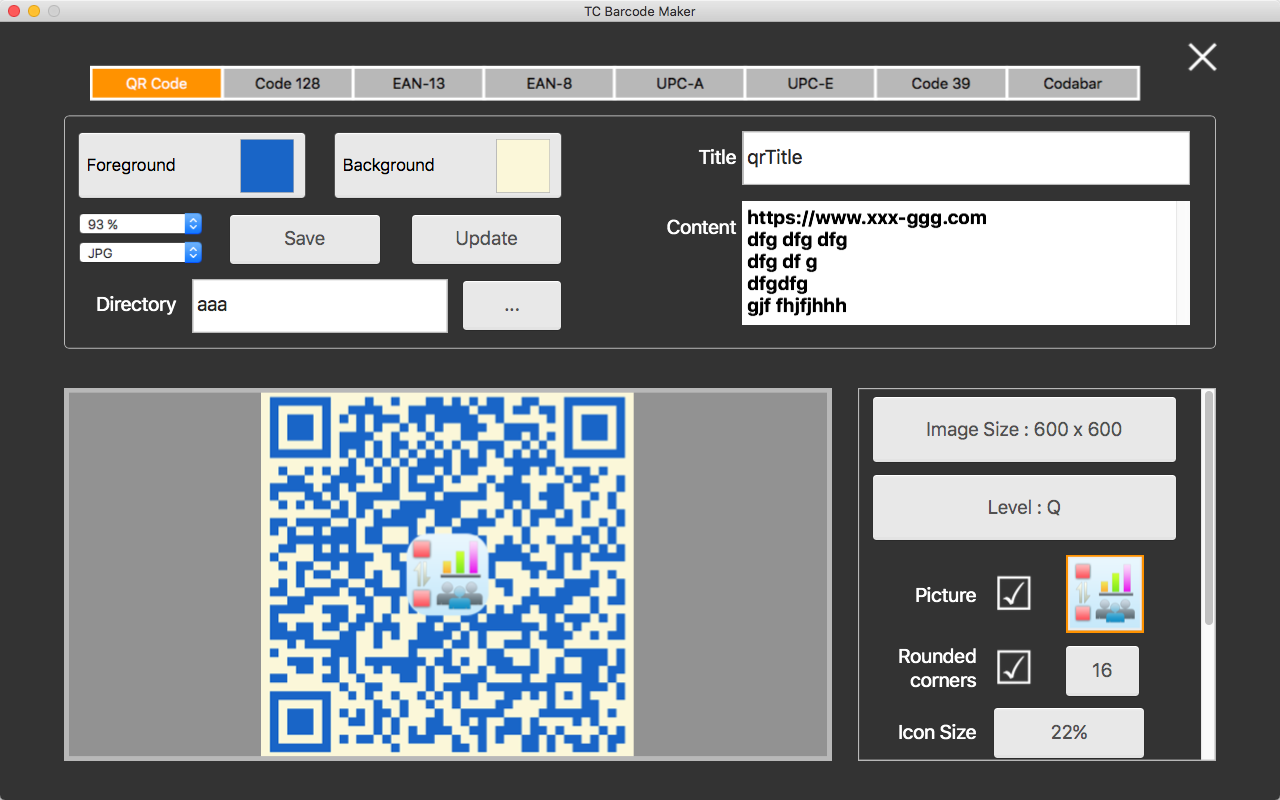Click the Title field containing qrTitle

coord(966,158)
